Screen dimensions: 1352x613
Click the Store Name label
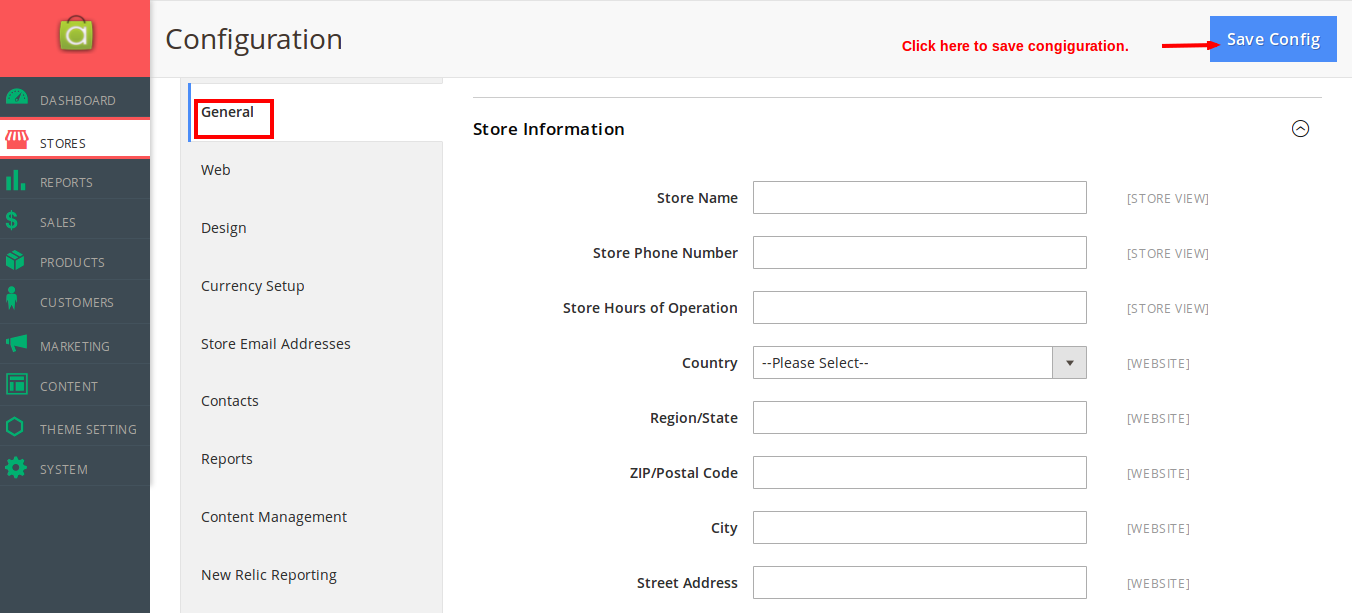pos(697,198)
